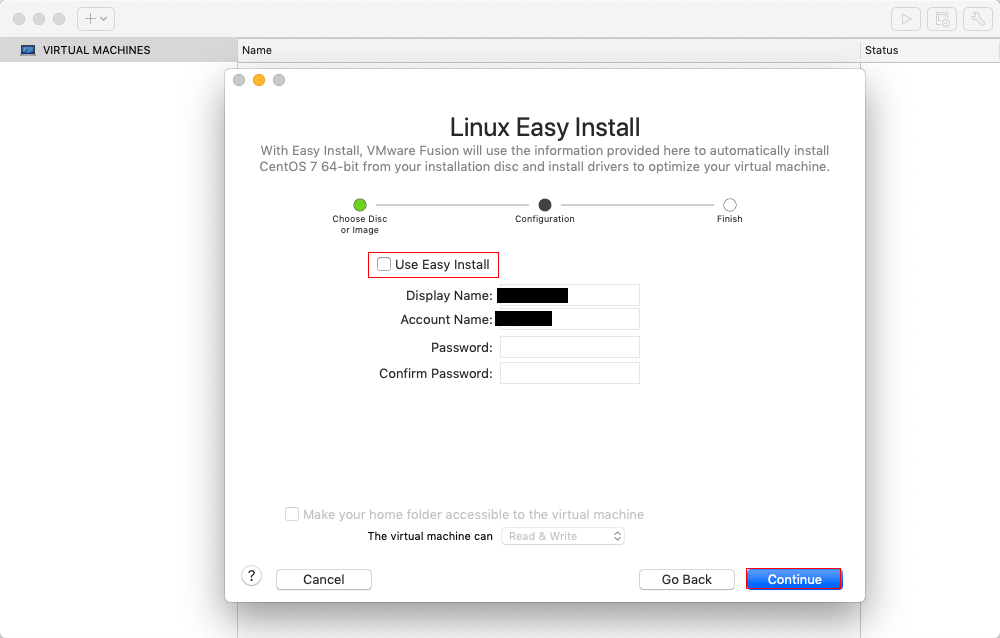The image size is (1000, 638).
Task: Click the Status column header
Action: pos(930,50)
